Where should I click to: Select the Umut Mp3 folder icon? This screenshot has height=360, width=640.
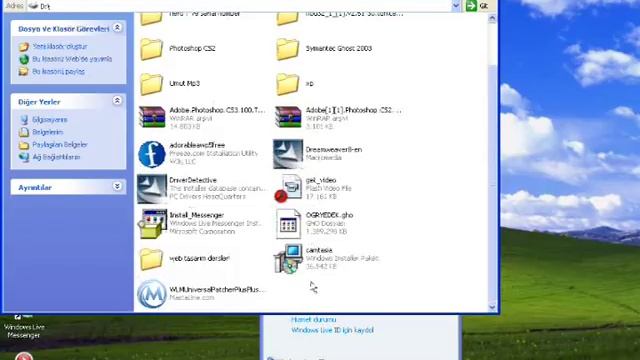152,84
